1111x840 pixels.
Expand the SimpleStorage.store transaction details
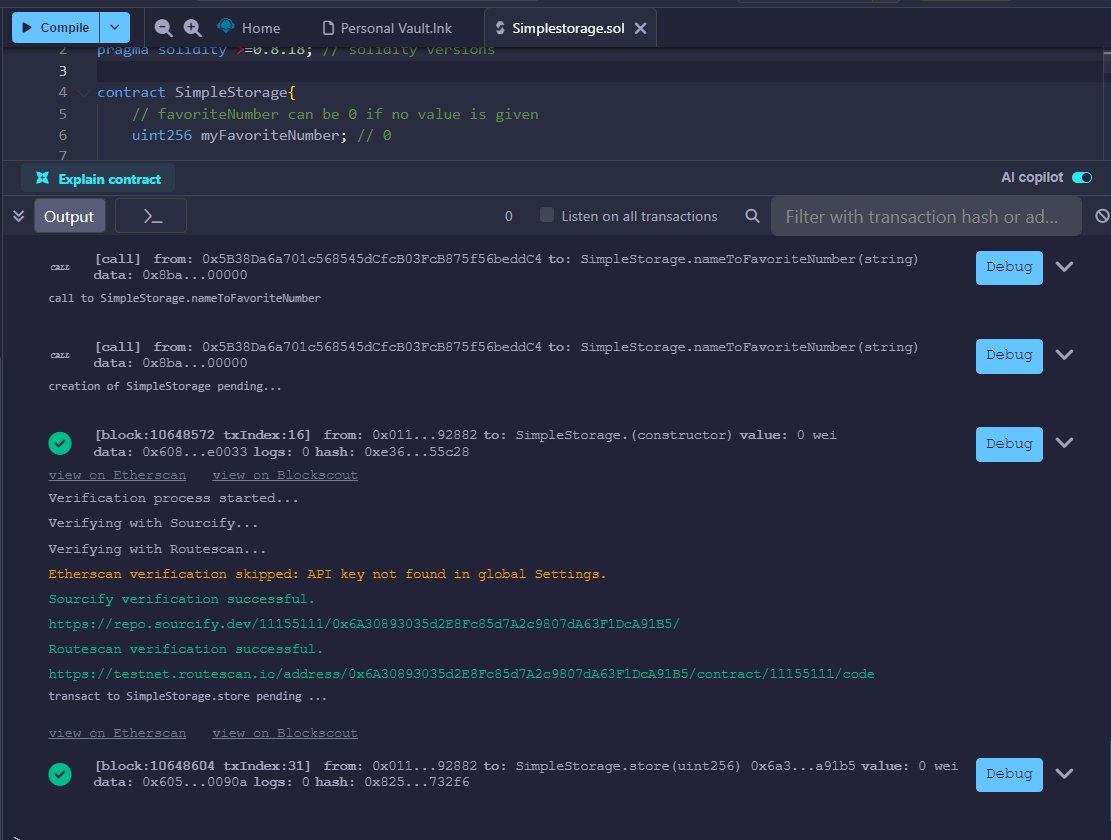[1064, 773]
